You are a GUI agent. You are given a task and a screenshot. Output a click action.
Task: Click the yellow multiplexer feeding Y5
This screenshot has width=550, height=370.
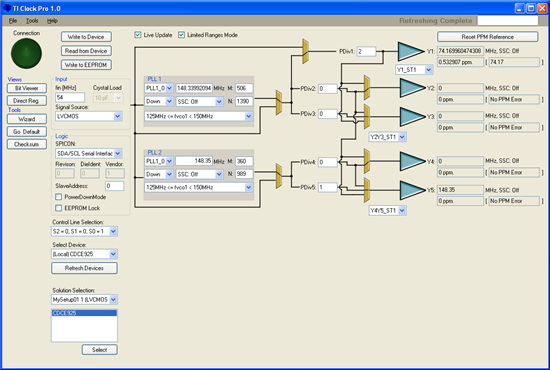point(367,190)
